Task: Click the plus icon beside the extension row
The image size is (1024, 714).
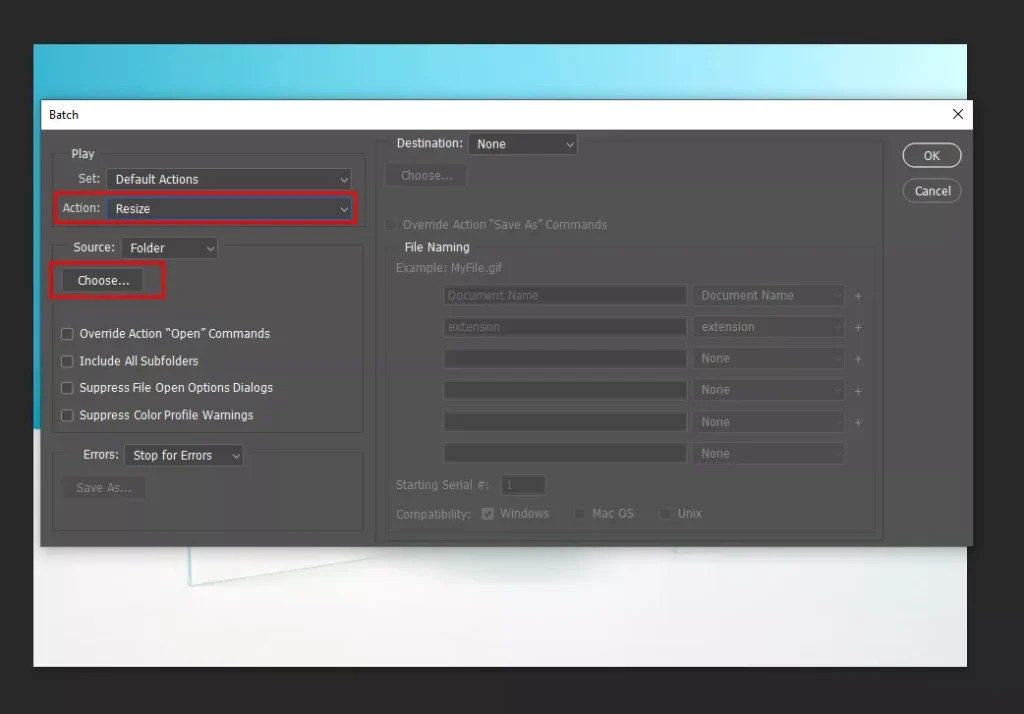Action: tap(858, 326)
